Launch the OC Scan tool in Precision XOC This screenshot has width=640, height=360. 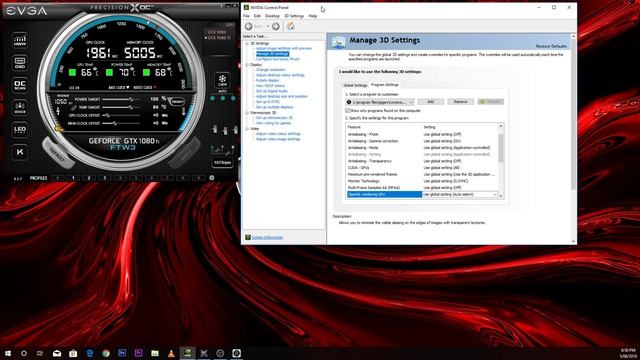click(x=20, y=85)
